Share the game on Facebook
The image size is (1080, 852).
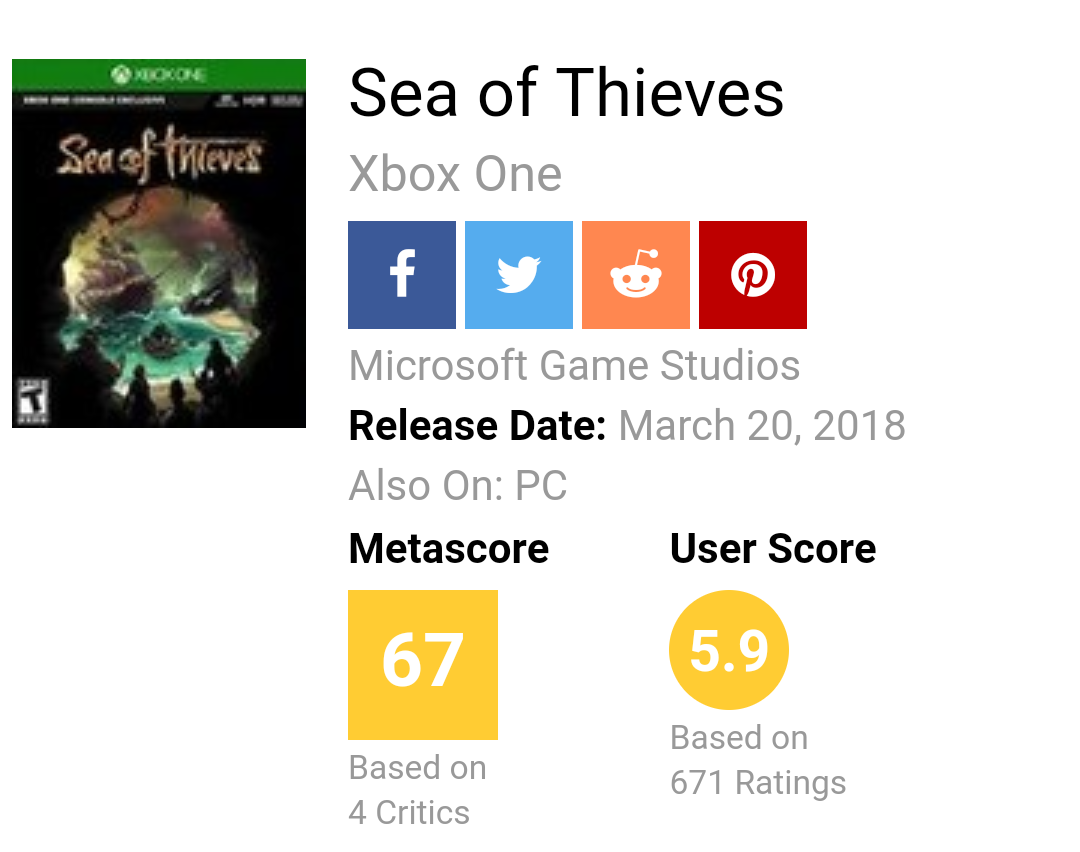click(402, 275)
